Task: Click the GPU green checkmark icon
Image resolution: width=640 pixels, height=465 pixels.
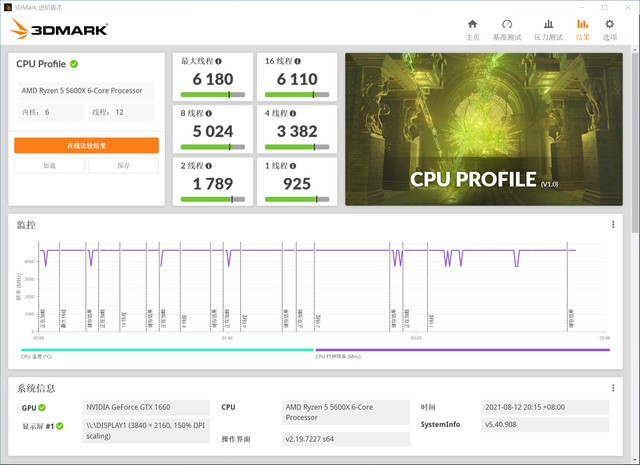Action: [42, 407]
